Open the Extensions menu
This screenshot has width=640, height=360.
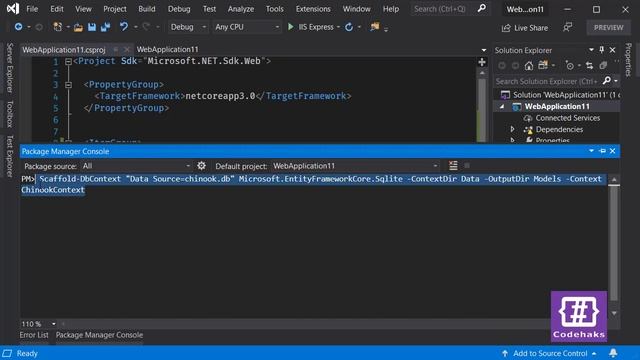tap(313, 9)
